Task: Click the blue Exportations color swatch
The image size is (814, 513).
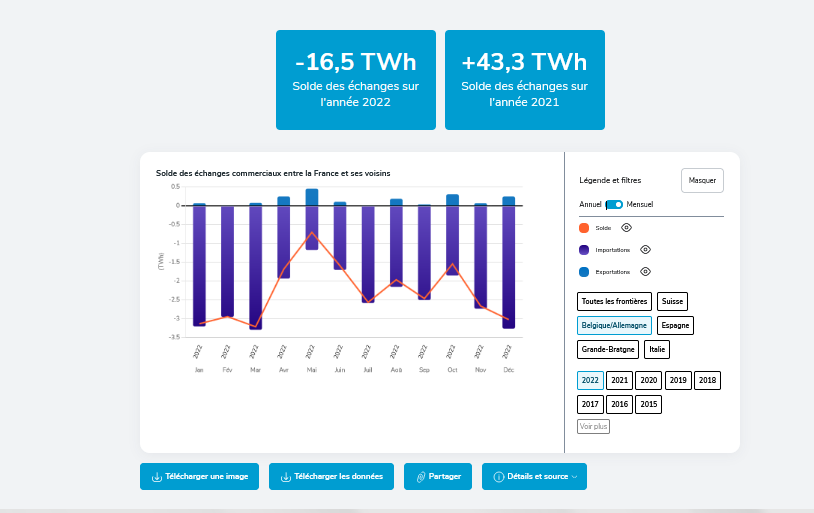Action: [x=584, y=272]
